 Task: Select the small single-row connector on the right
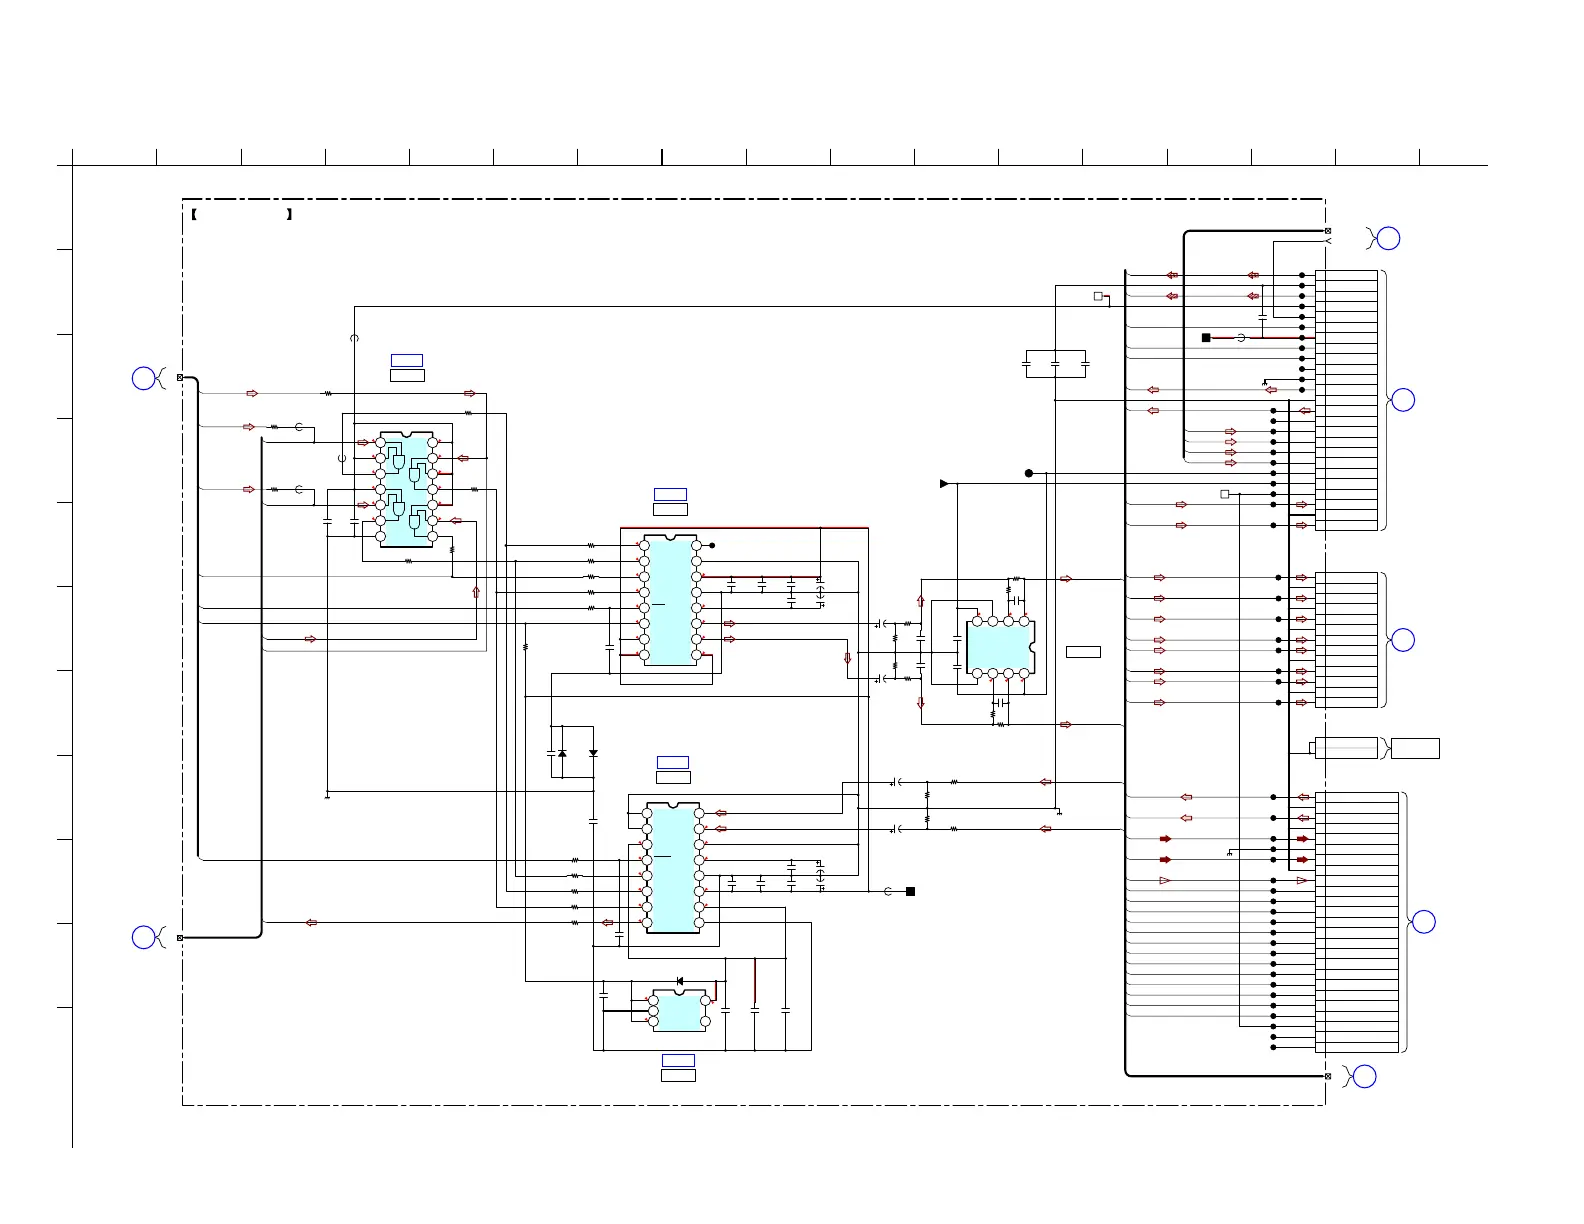pyautogui.click(x=1346, y=748)
